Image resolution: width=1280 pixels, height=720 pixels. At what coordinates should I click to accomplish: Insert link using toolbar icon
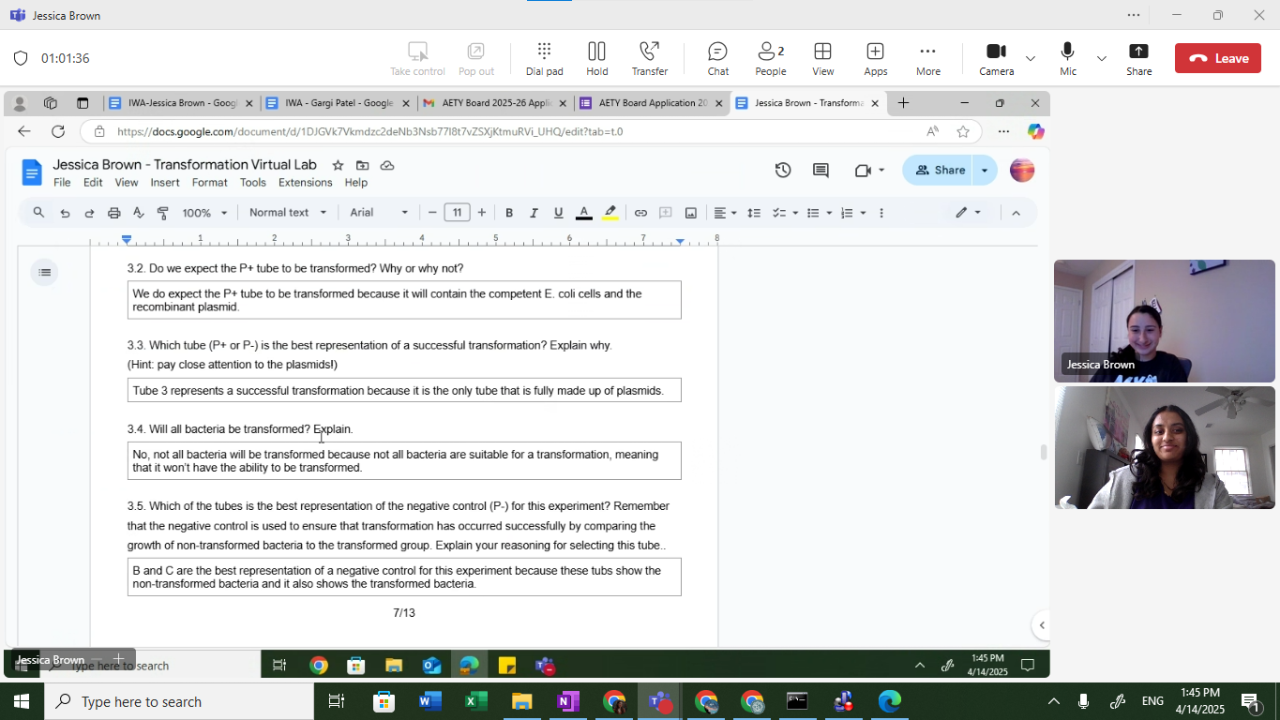point(641,213)
